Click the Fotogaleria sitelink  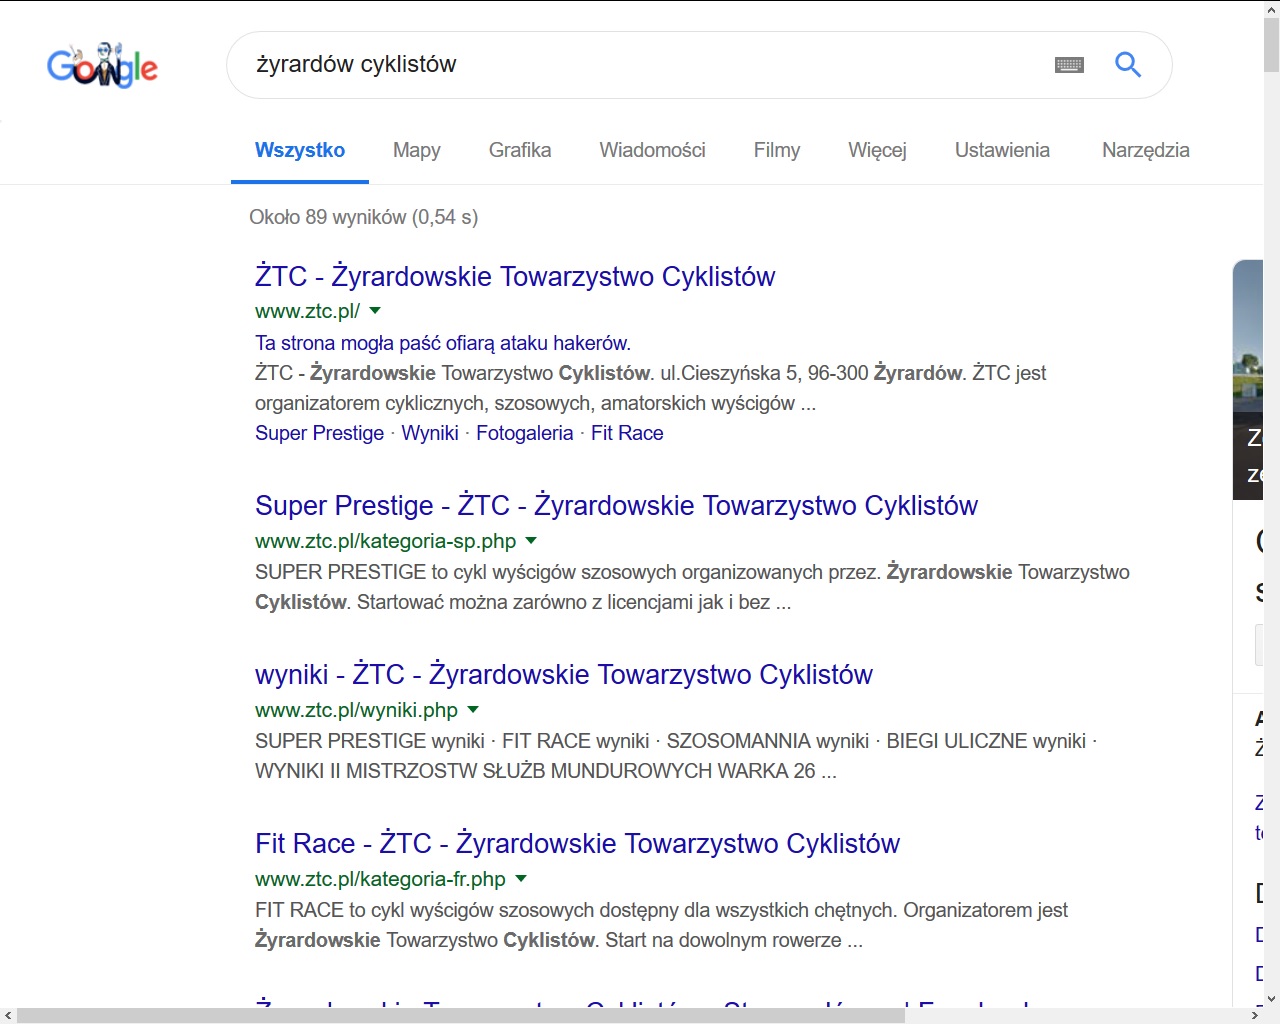[524, 433]
